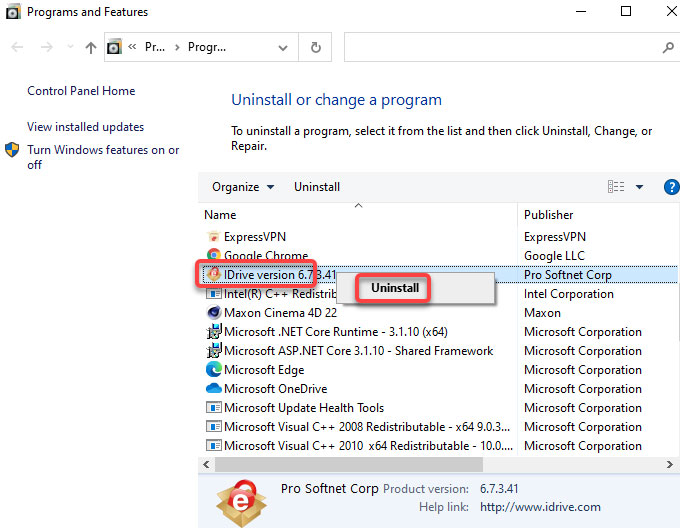
Task: Click the Microsoft Update Health Tools icon
Action: coord(213,407)
